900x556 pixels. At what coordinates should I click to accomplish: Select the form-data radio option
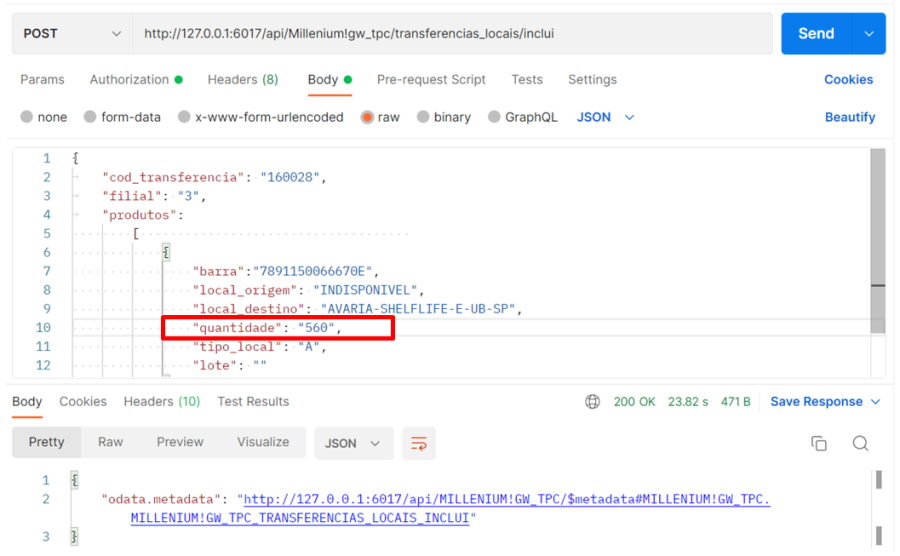point(90,117)
